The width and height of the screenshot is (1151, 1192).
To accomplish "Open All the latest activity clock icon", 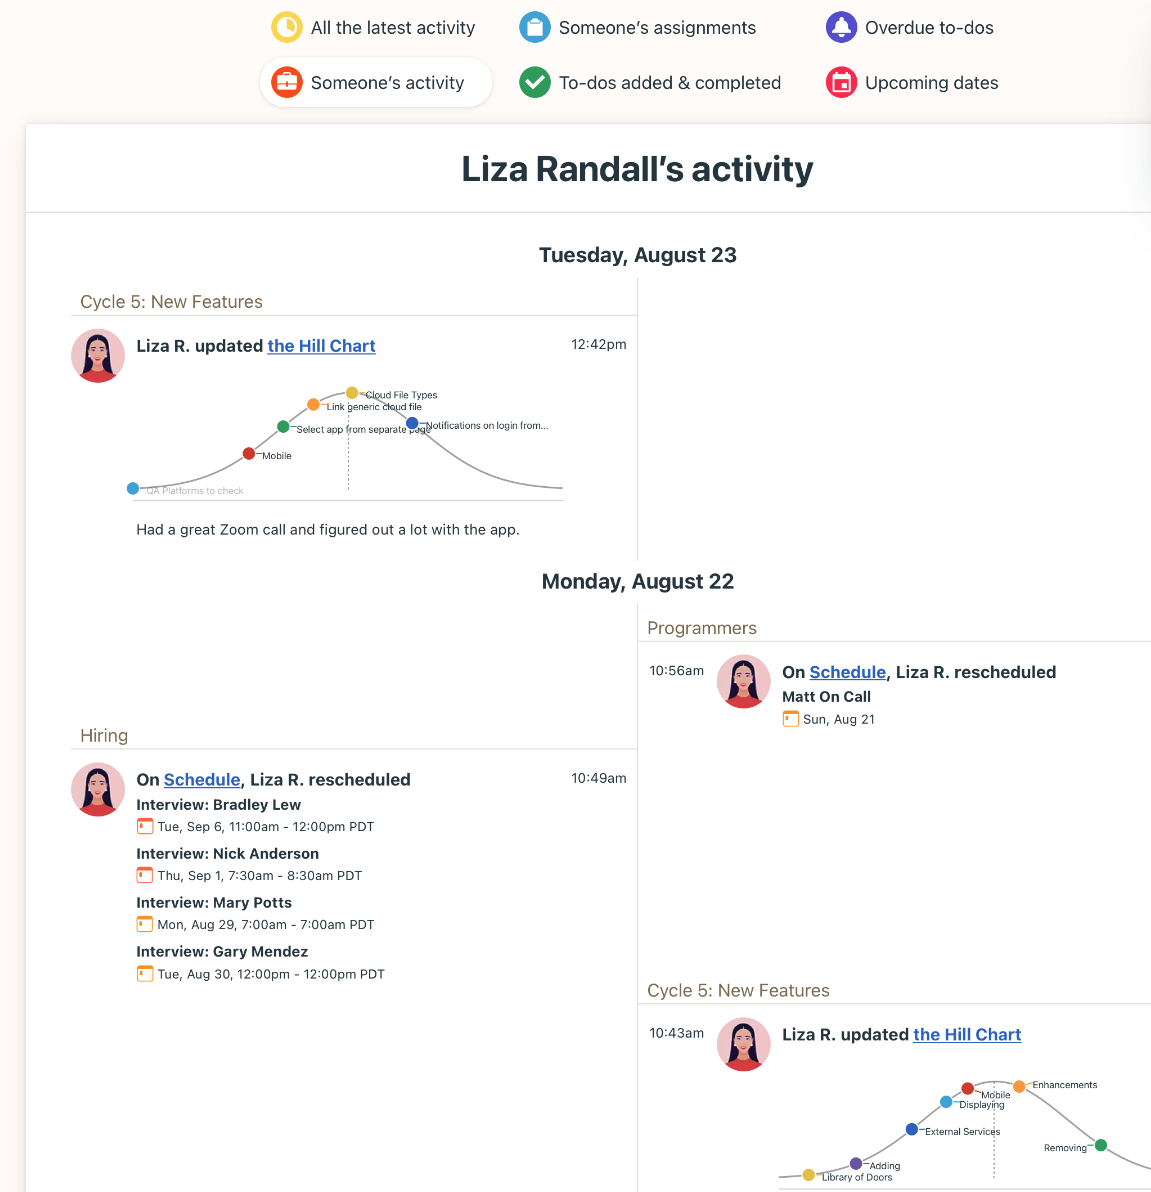I will (287, 27).
